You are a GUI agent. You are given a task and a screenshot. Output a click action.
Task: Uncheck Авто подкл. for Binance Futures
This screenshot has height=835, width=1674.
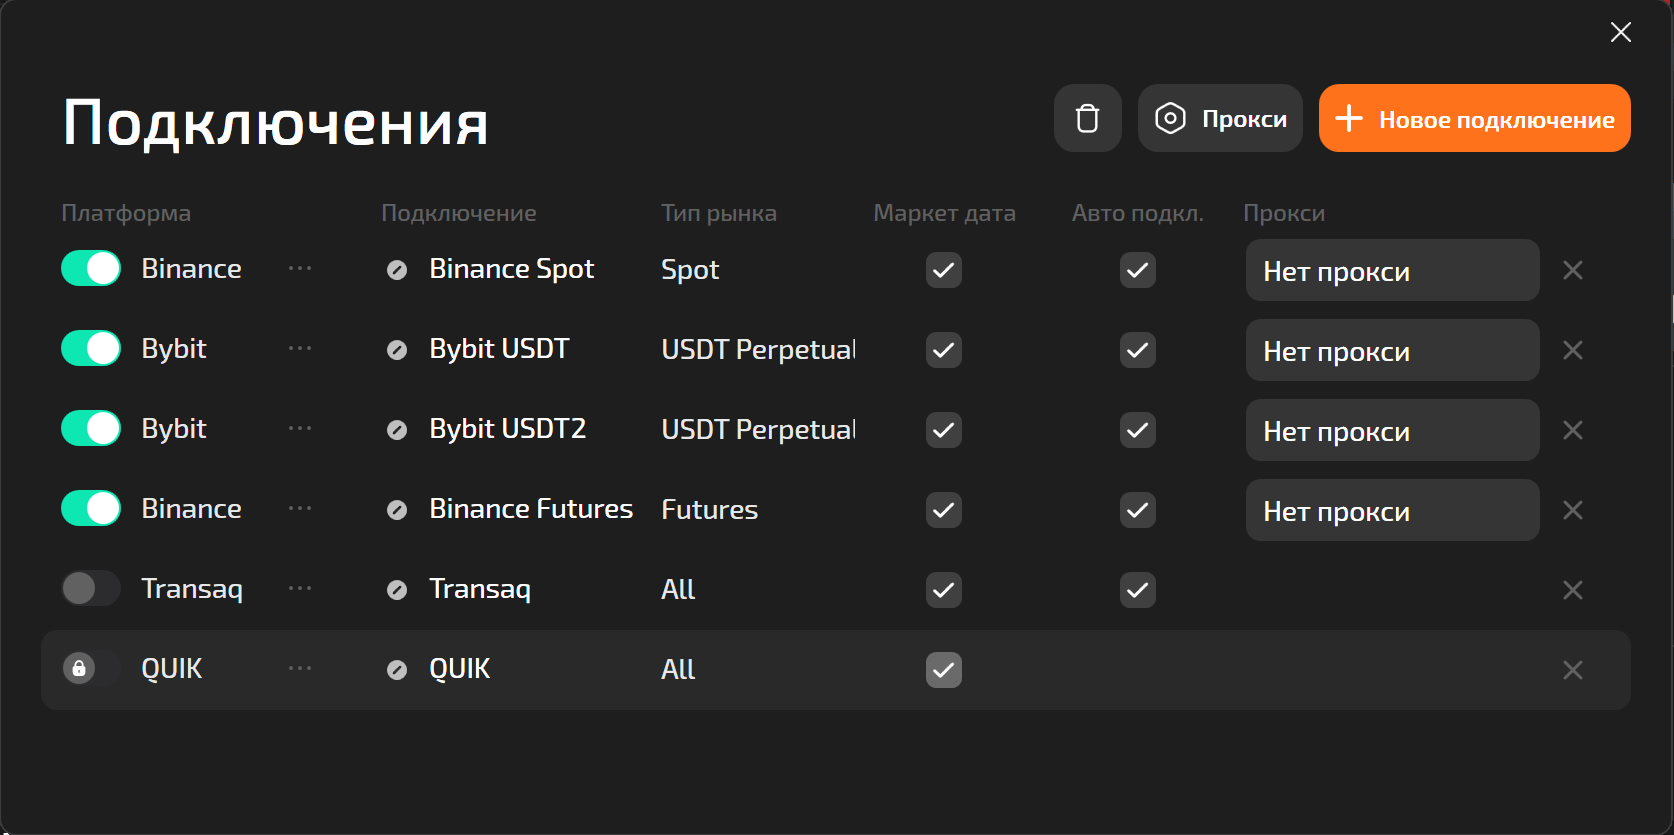[1137, 510]
